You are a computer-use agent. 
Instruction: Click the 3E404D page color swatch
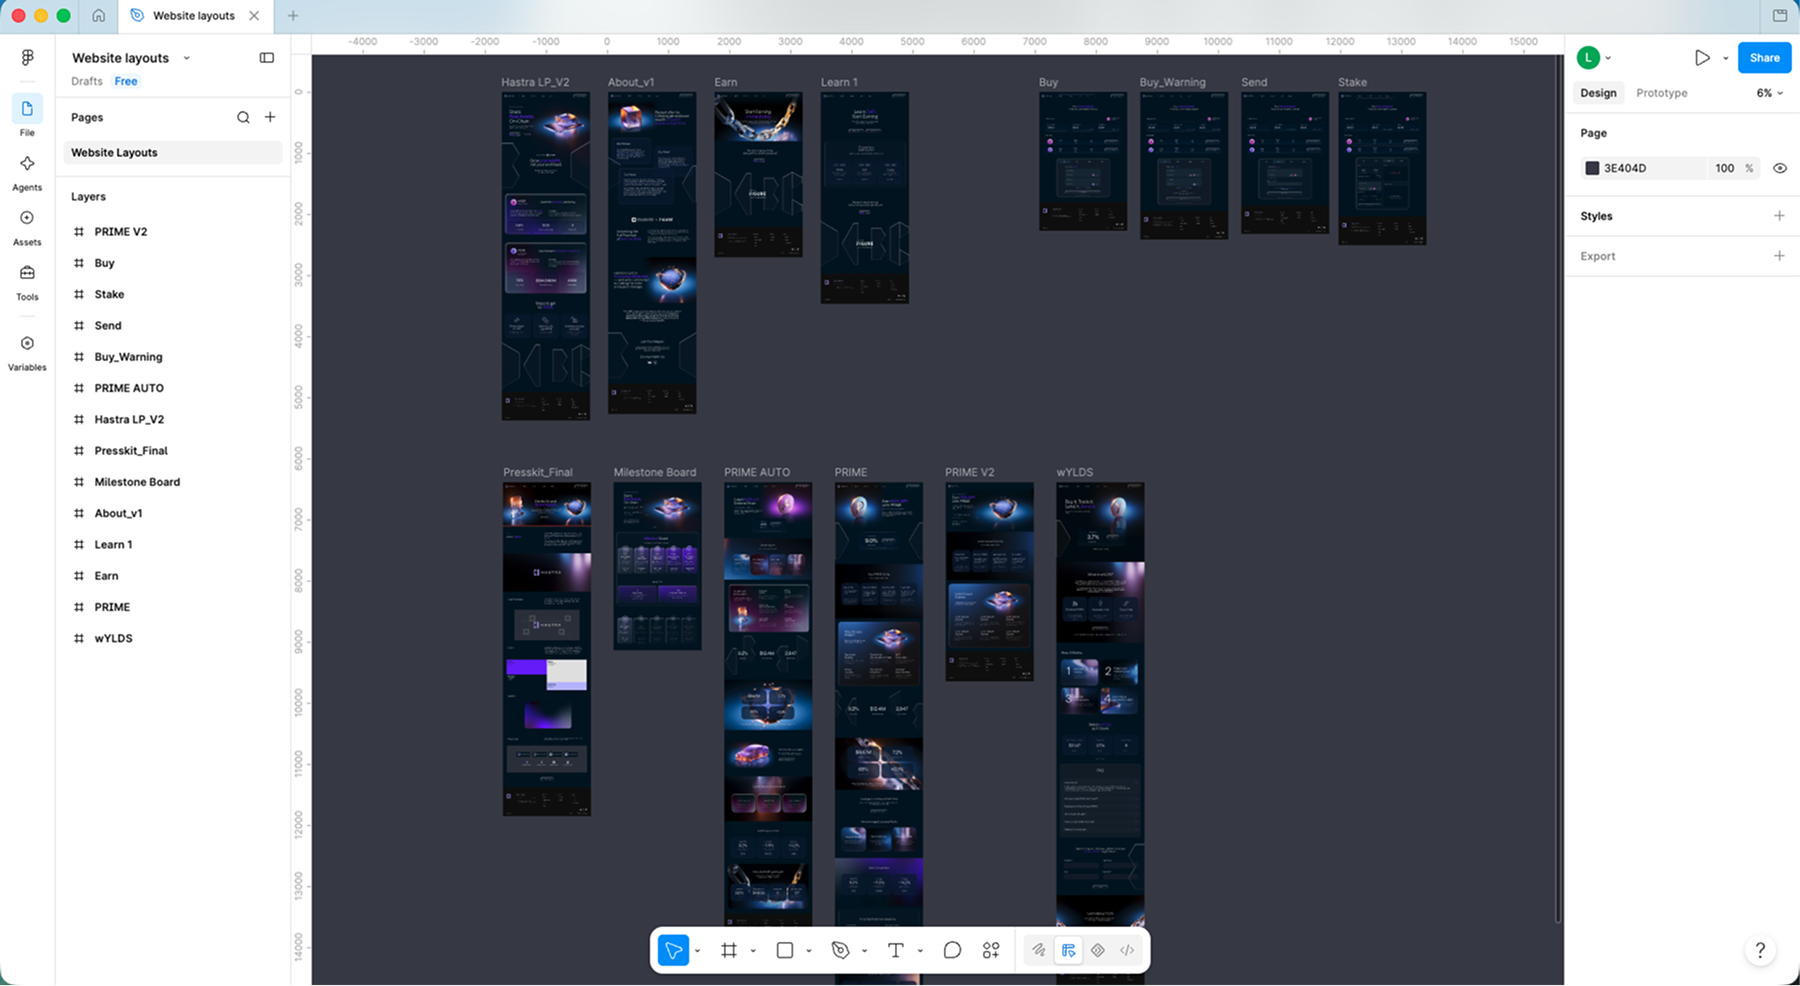click(1592, 168)
